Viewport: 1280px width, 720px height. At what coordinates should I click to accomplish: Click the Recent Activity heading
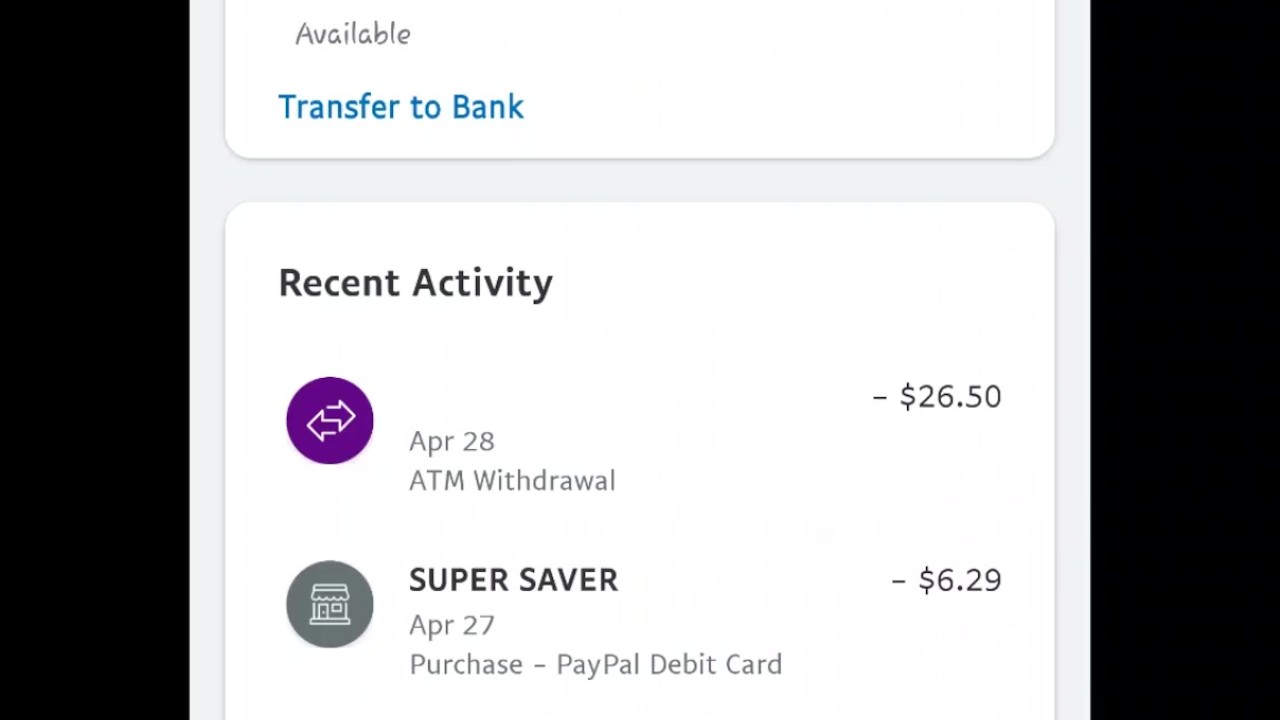pos(415,283)
